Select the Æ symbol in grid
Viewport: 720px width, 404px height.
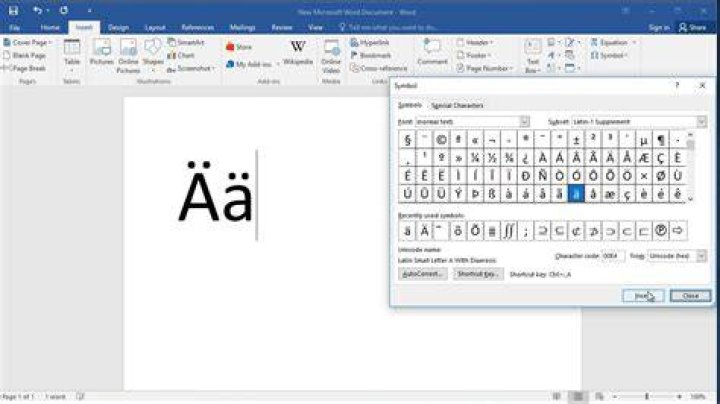click(x=644, y=158)
